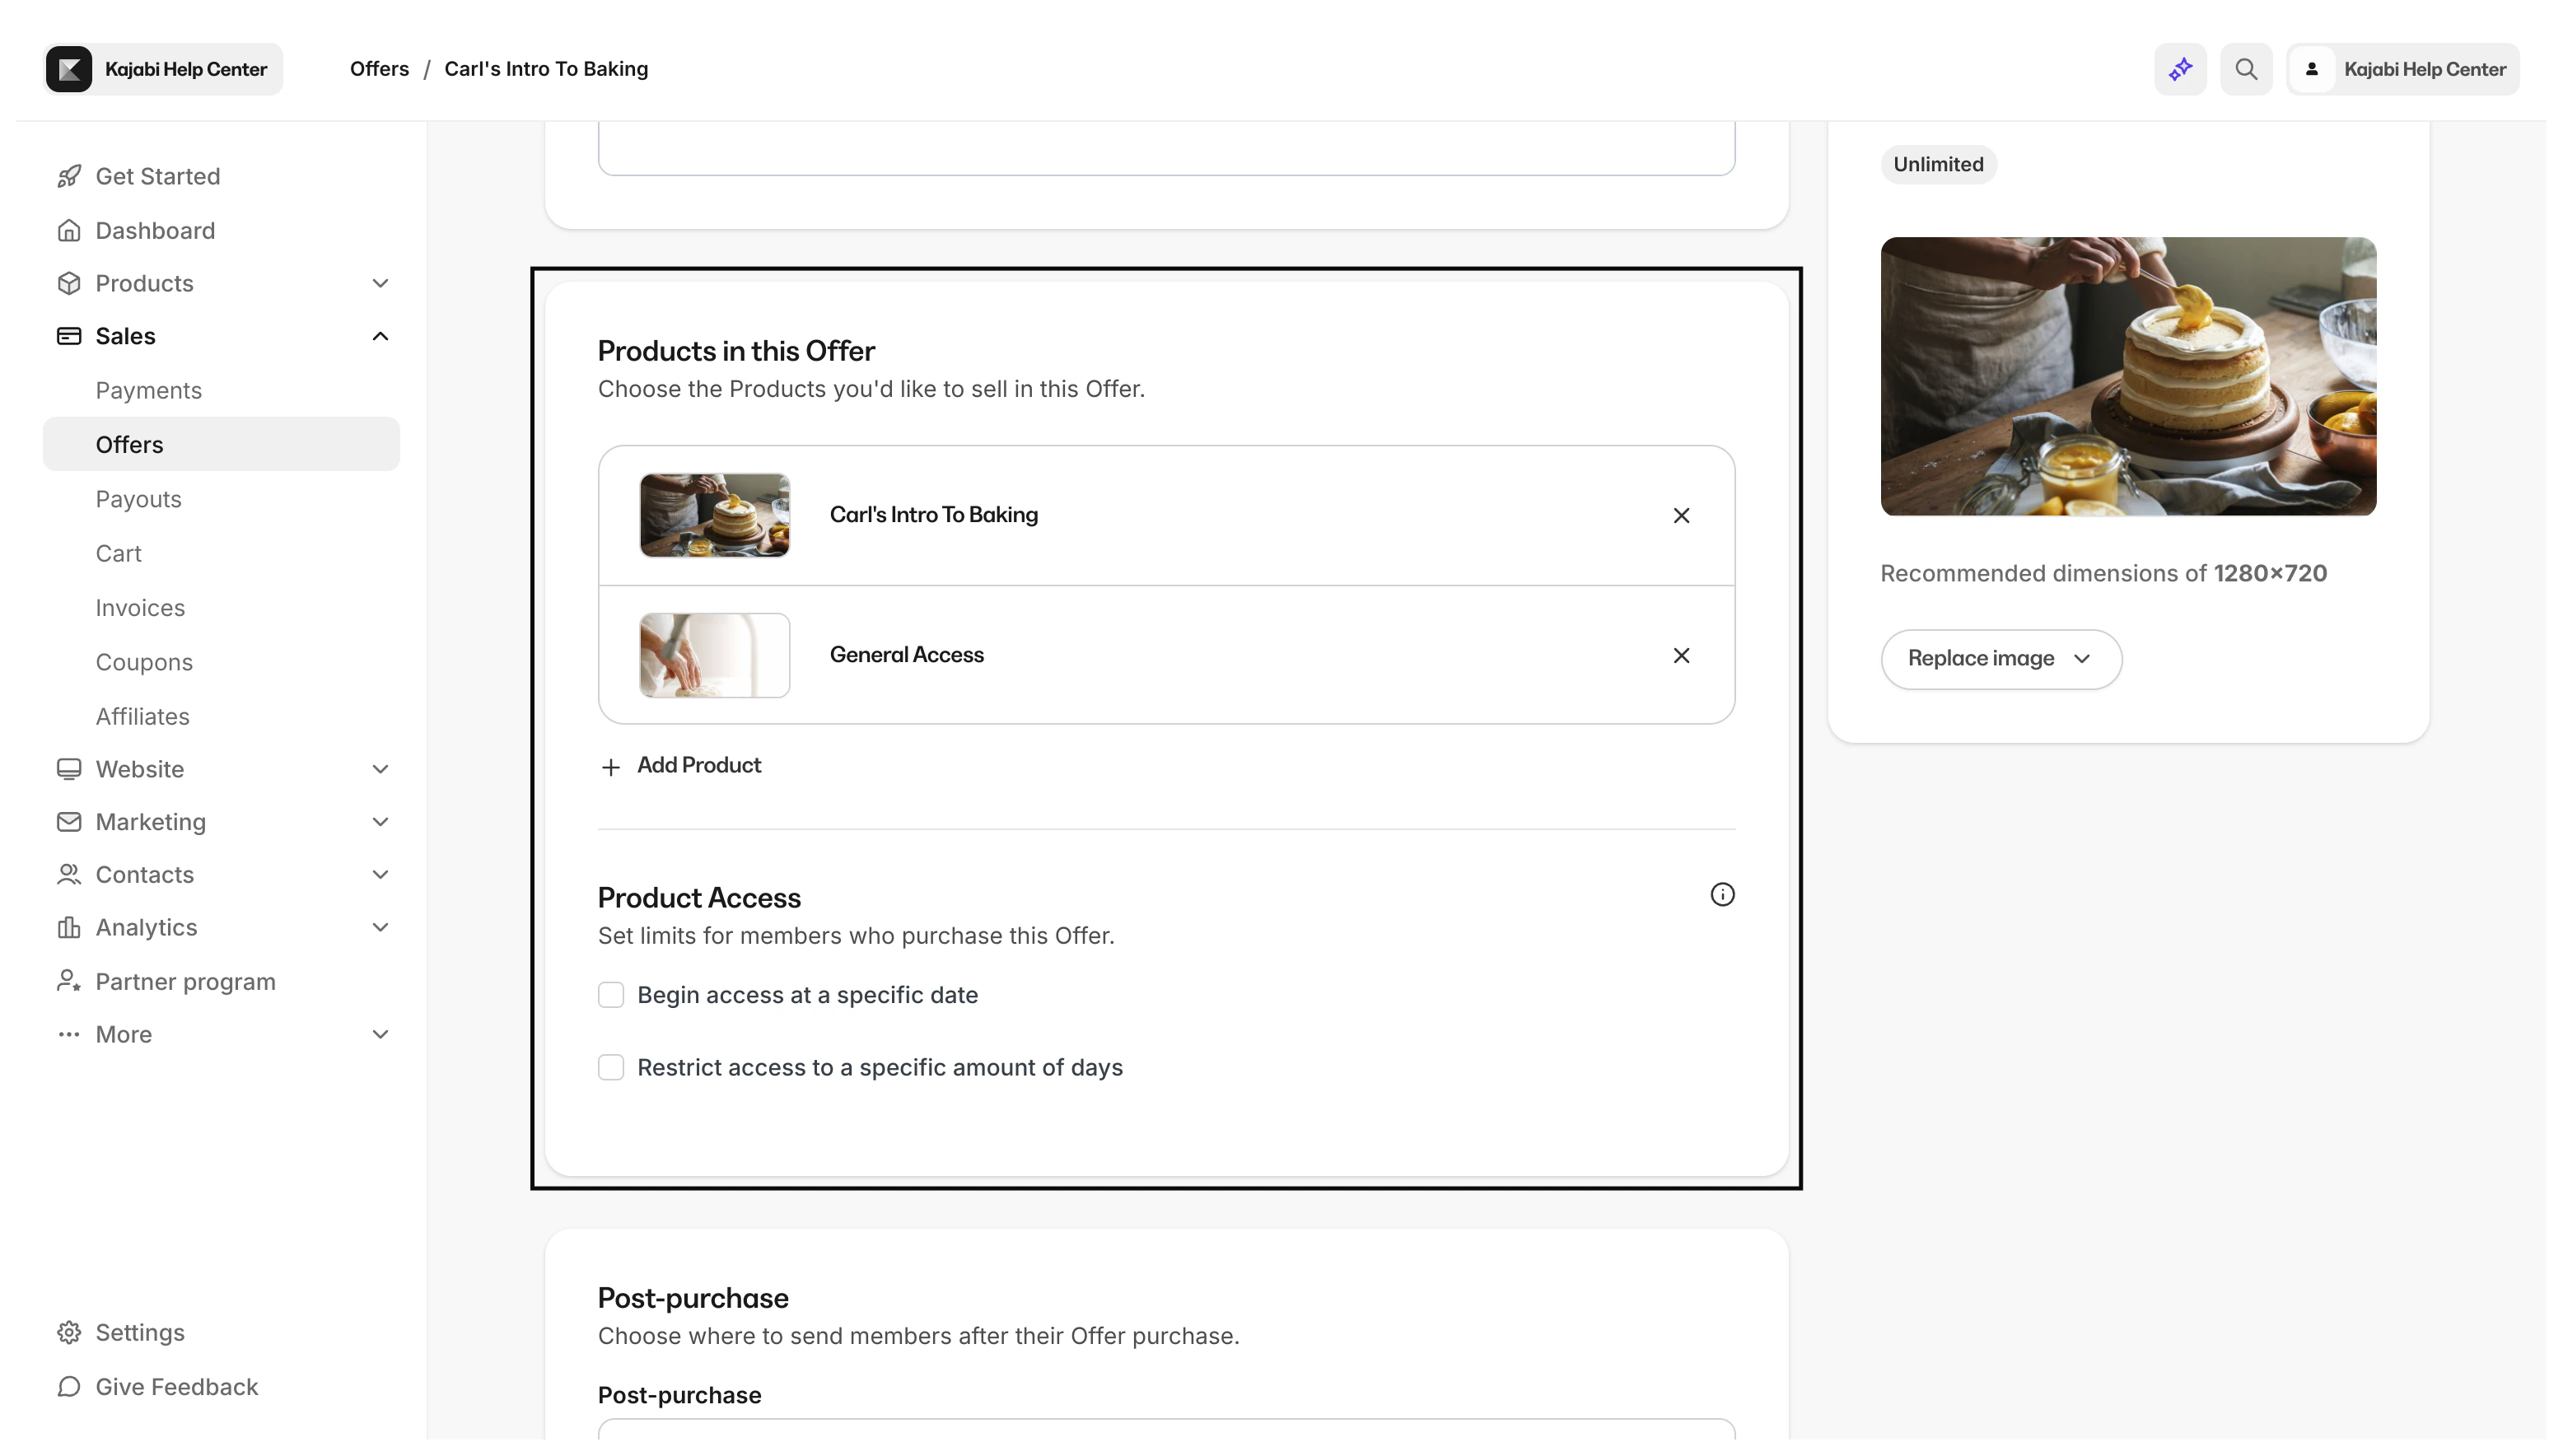Click the AI sparkle assistant icon

coord(2180,69)
